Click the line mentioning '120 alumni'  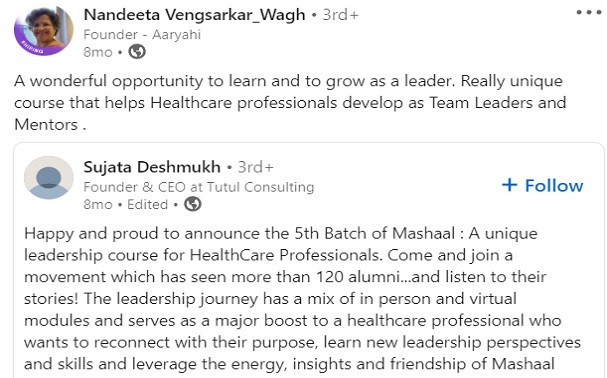tap(285, 277)
